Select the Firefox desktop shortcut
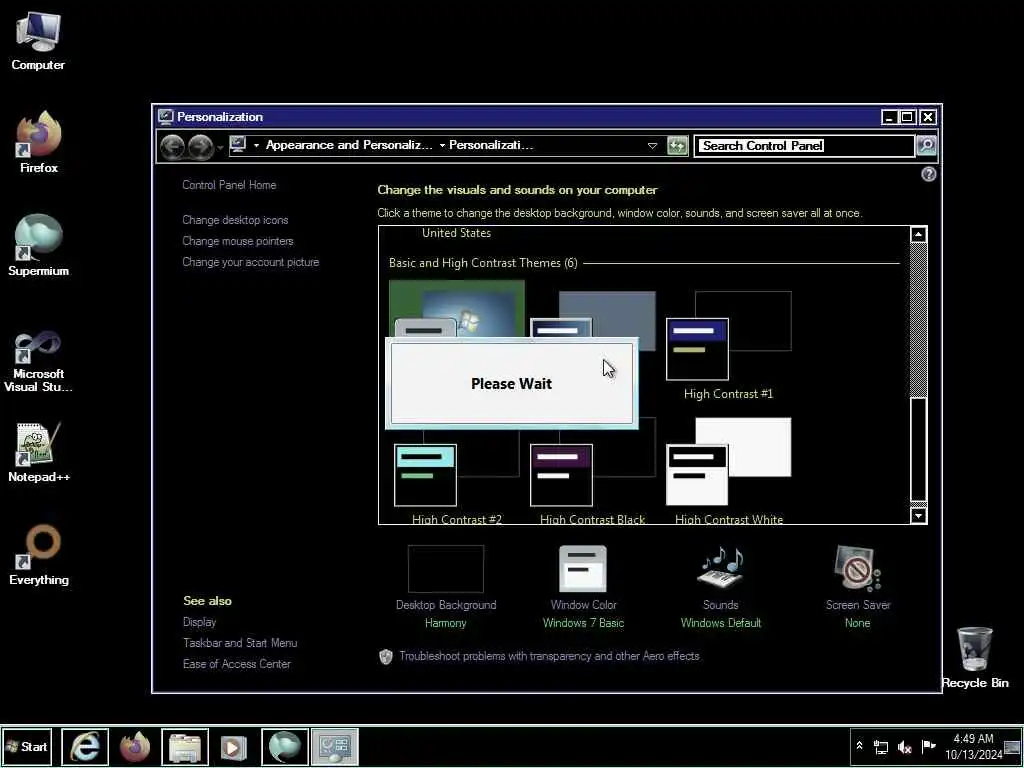 (39, 142)
